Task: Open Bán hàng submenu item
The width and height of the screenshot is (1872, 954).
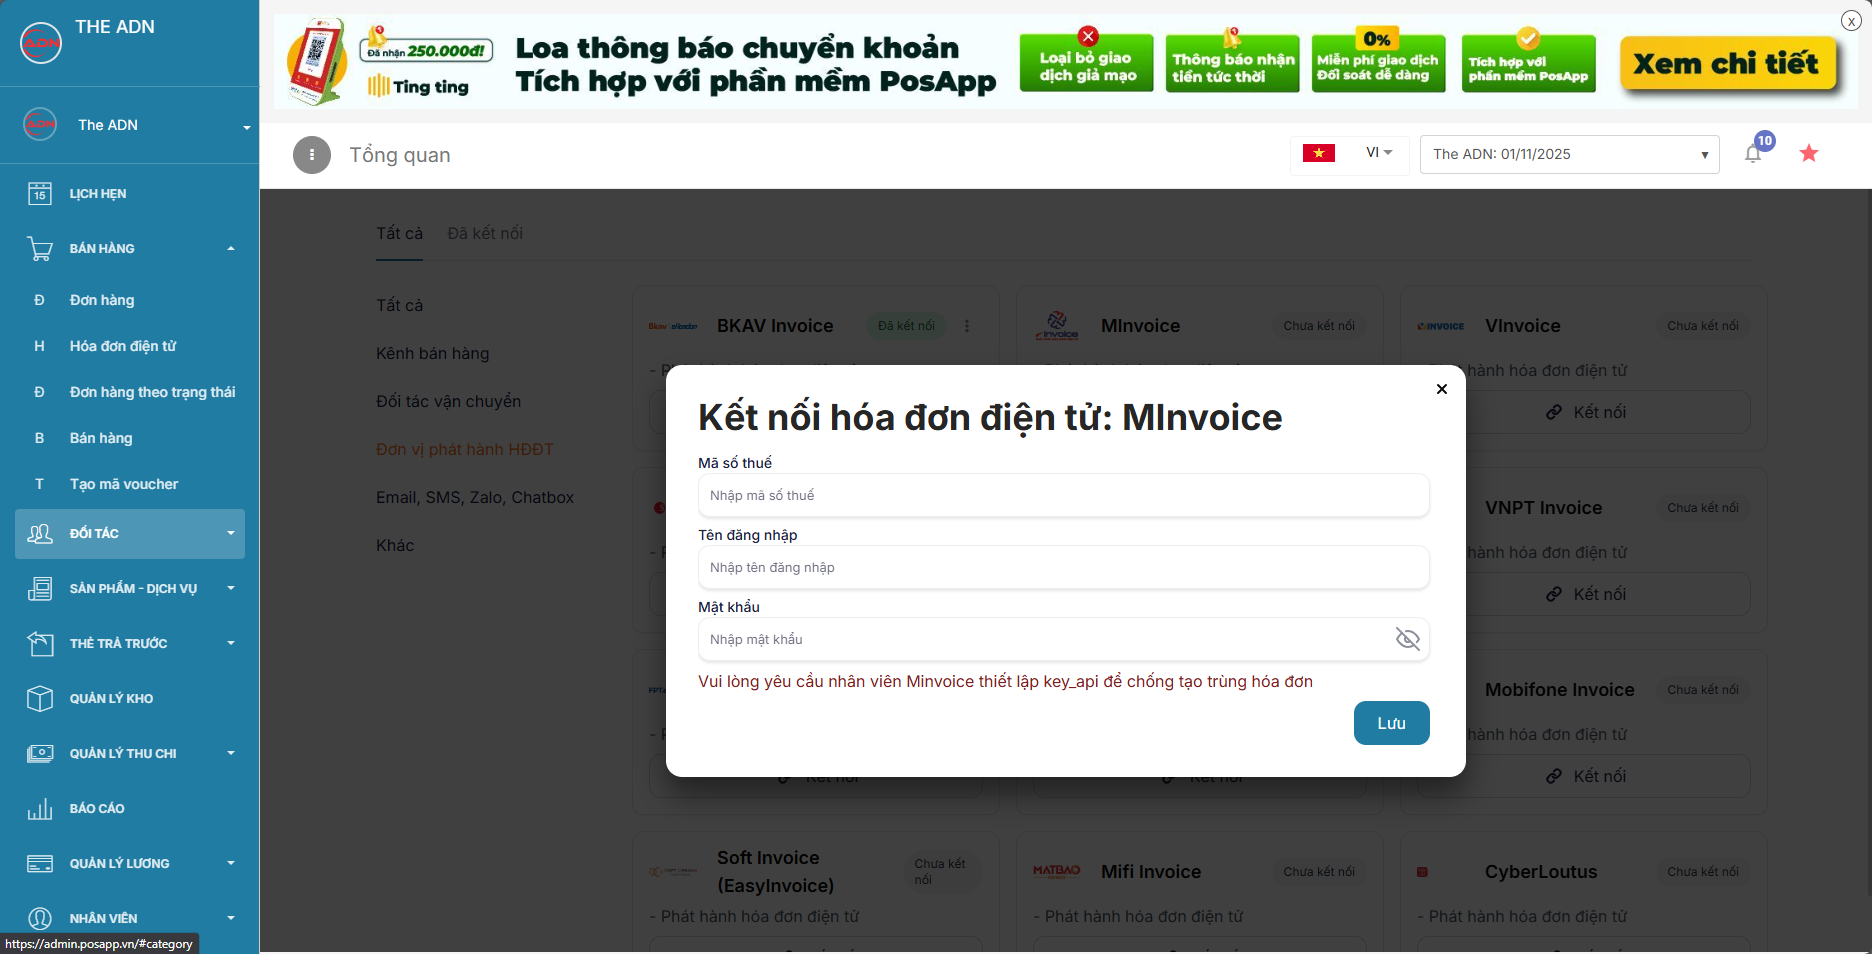Action: (101, 438)
